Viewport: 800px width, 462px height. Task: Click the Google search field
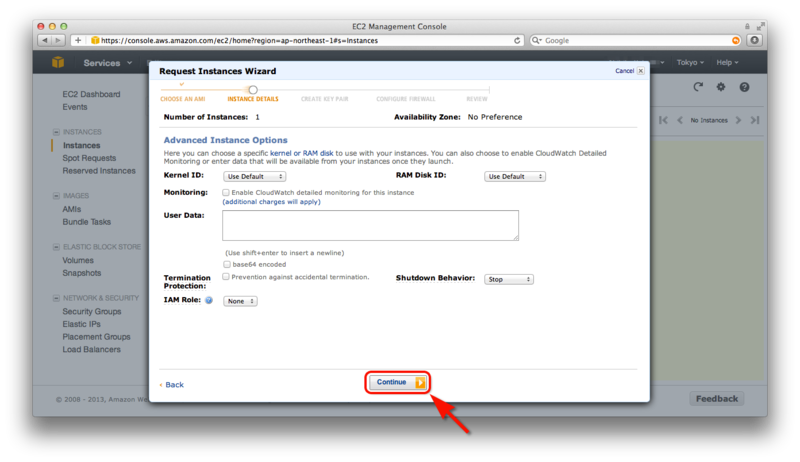636,40
